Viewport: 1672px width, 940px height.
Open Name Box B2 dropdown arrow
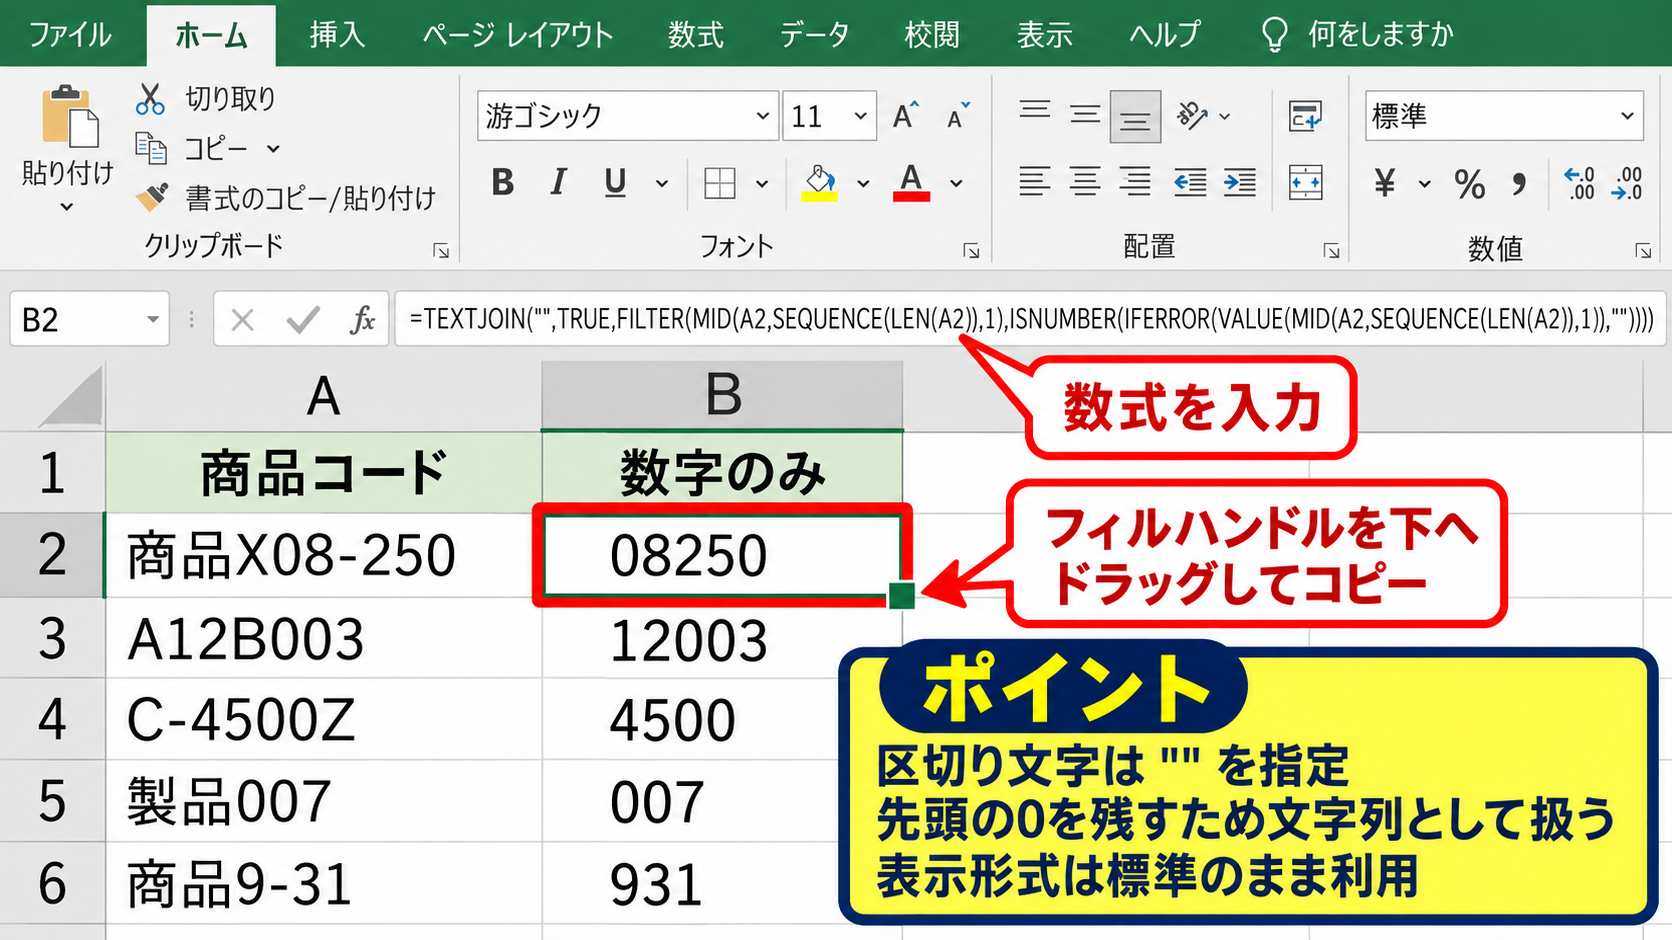tap(153, 320)
